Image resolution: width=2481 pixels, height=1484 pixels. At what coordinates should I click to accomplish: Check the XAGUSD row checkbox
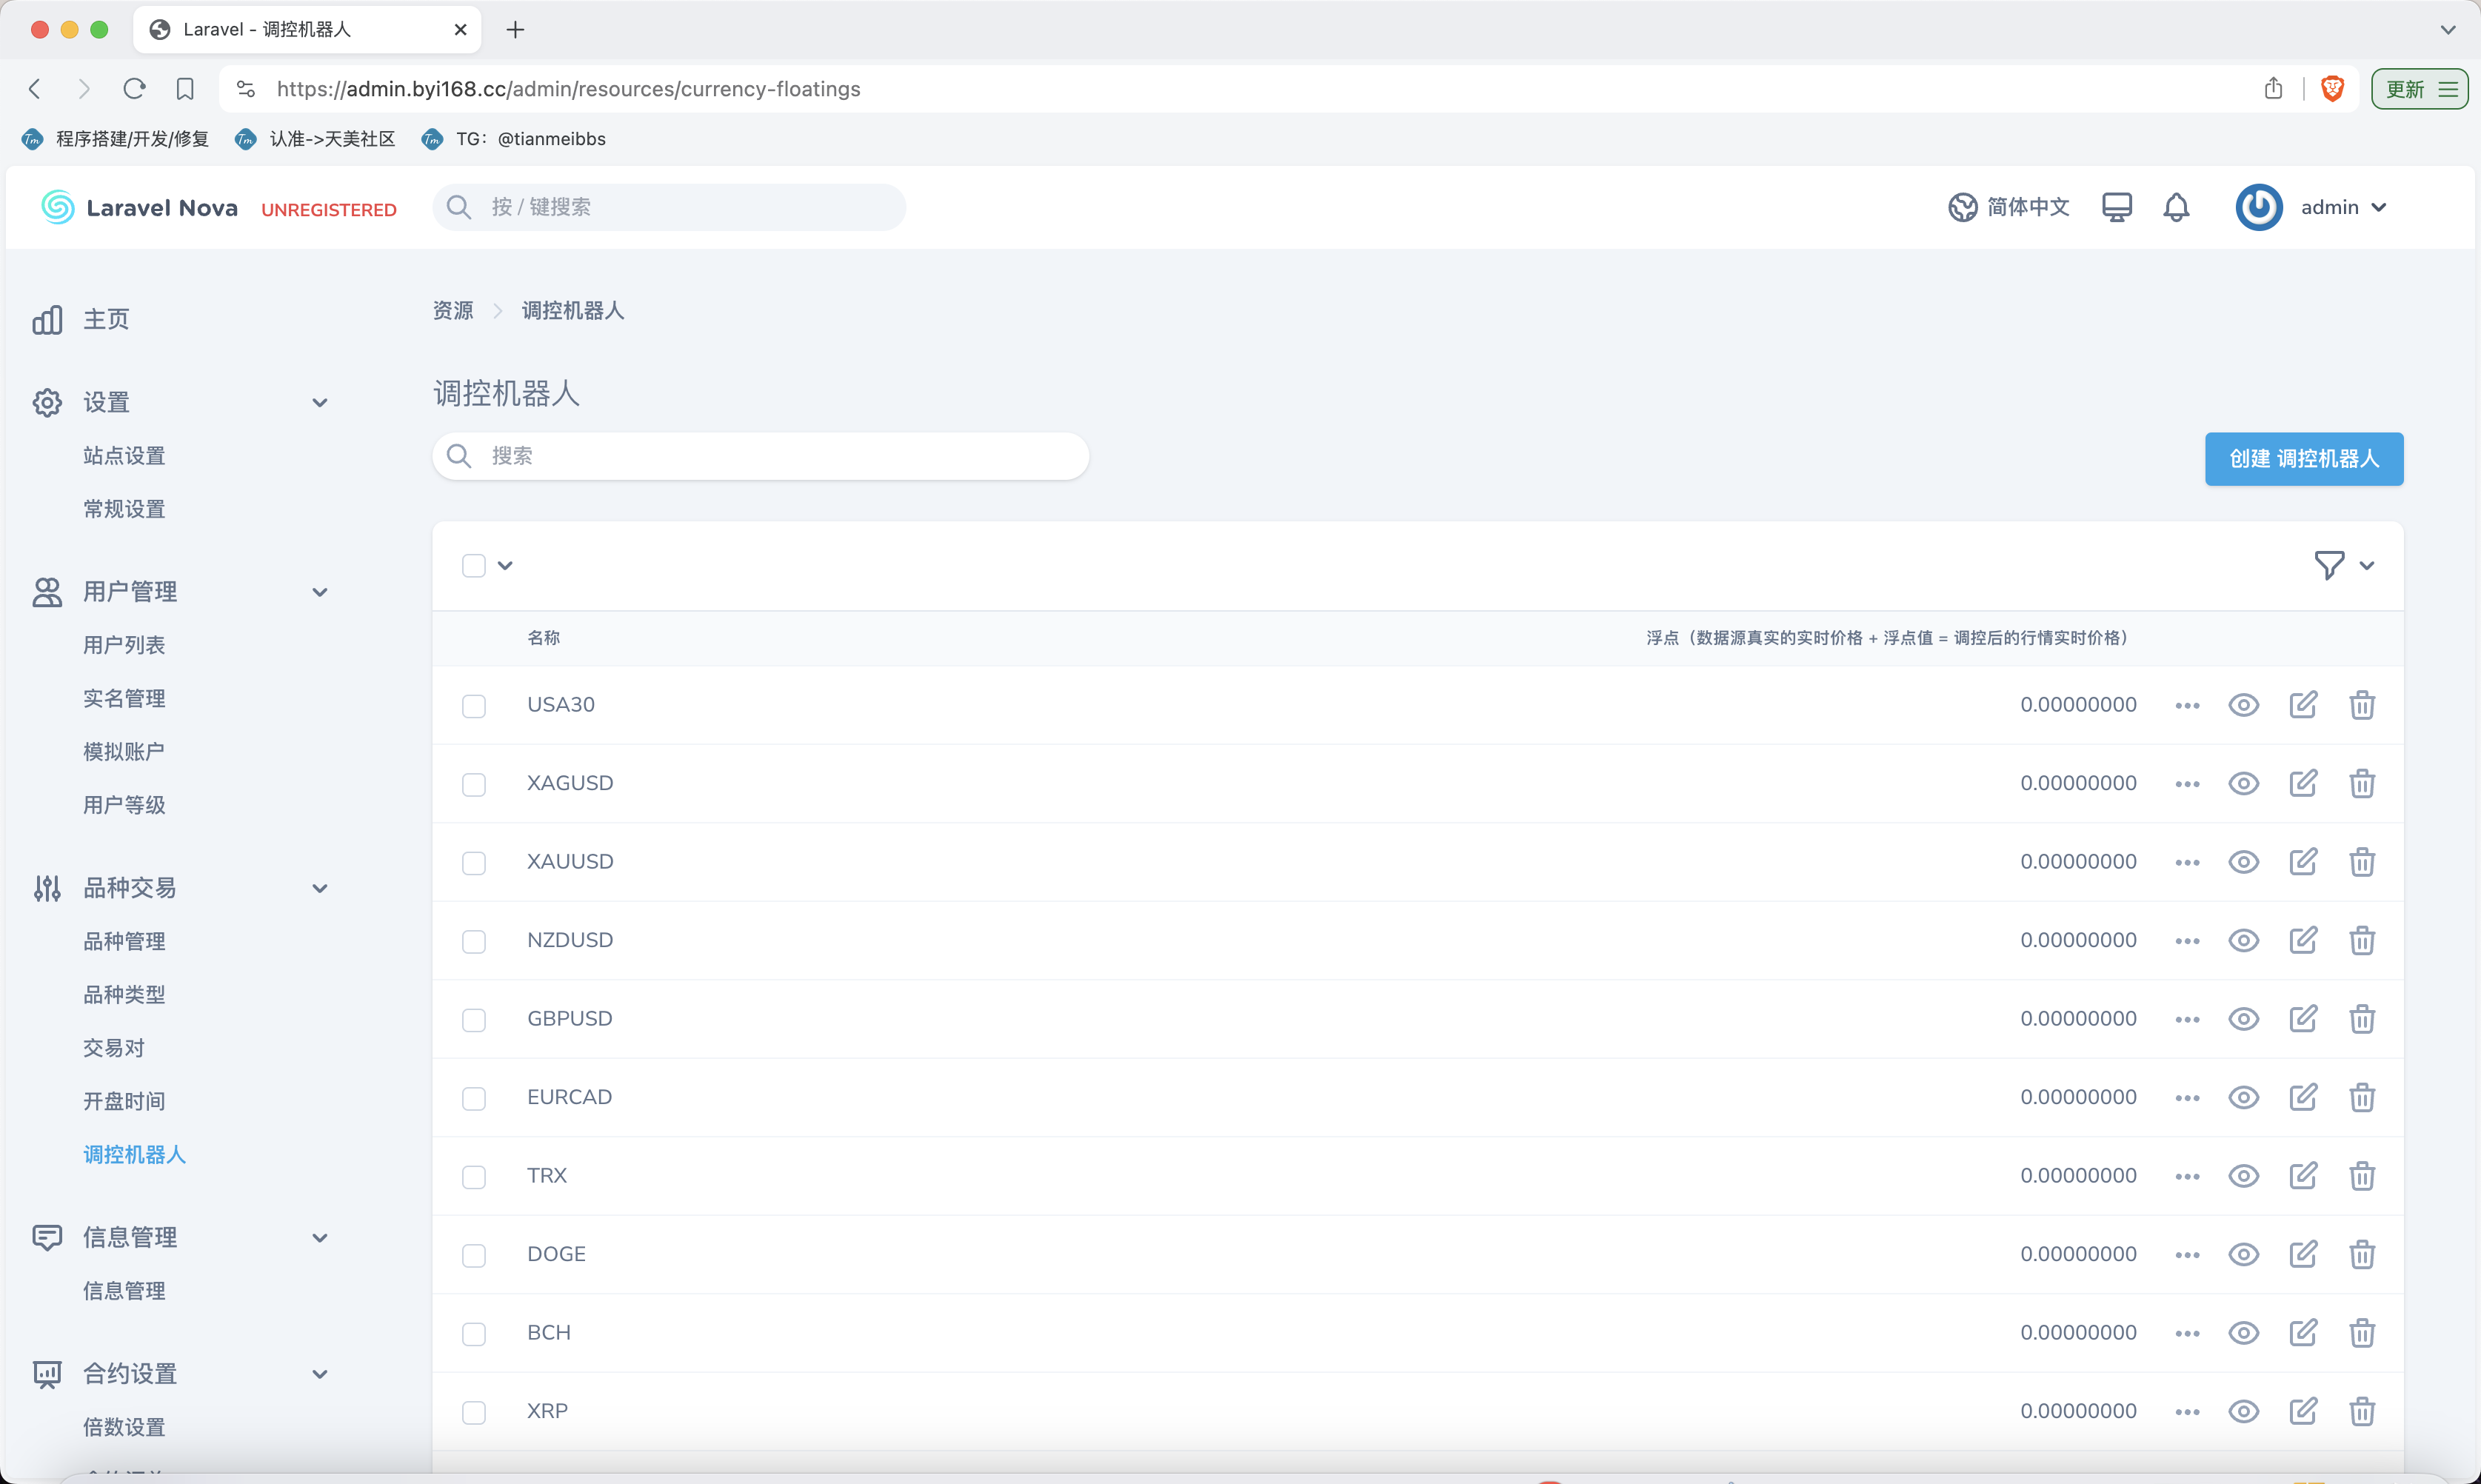click(x=474, y=785)
